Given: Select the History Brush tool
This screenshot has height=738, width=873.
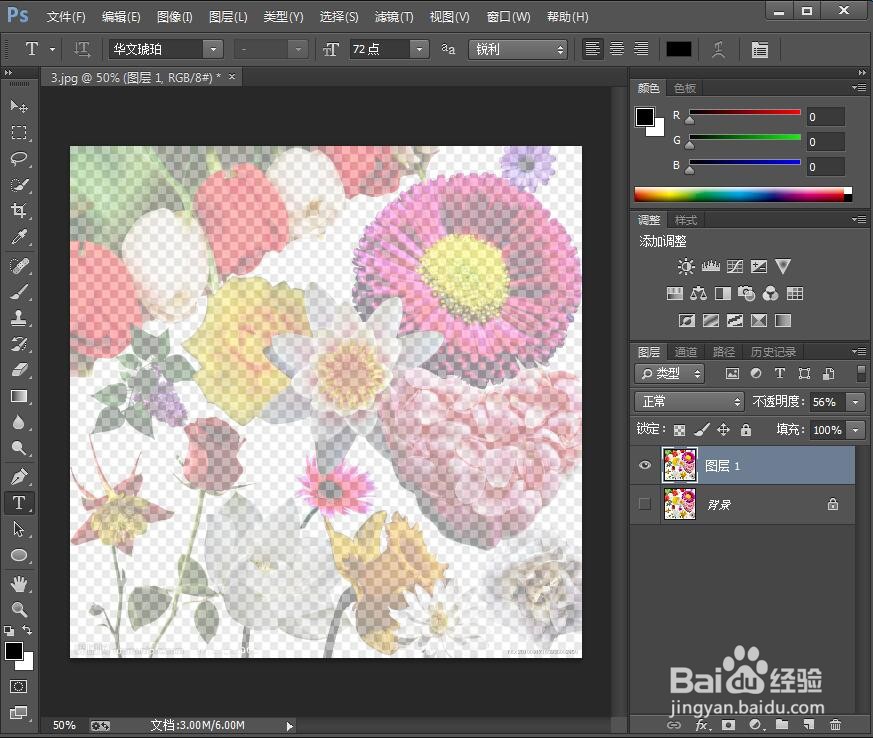Looking at the screenshot, I should coord(18,344).
